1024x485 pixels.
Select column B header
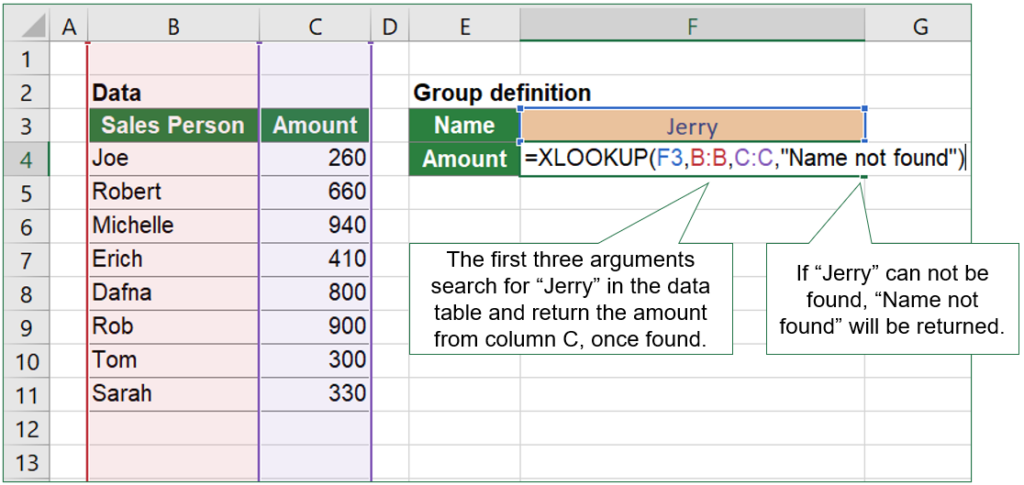pos(173,25)
